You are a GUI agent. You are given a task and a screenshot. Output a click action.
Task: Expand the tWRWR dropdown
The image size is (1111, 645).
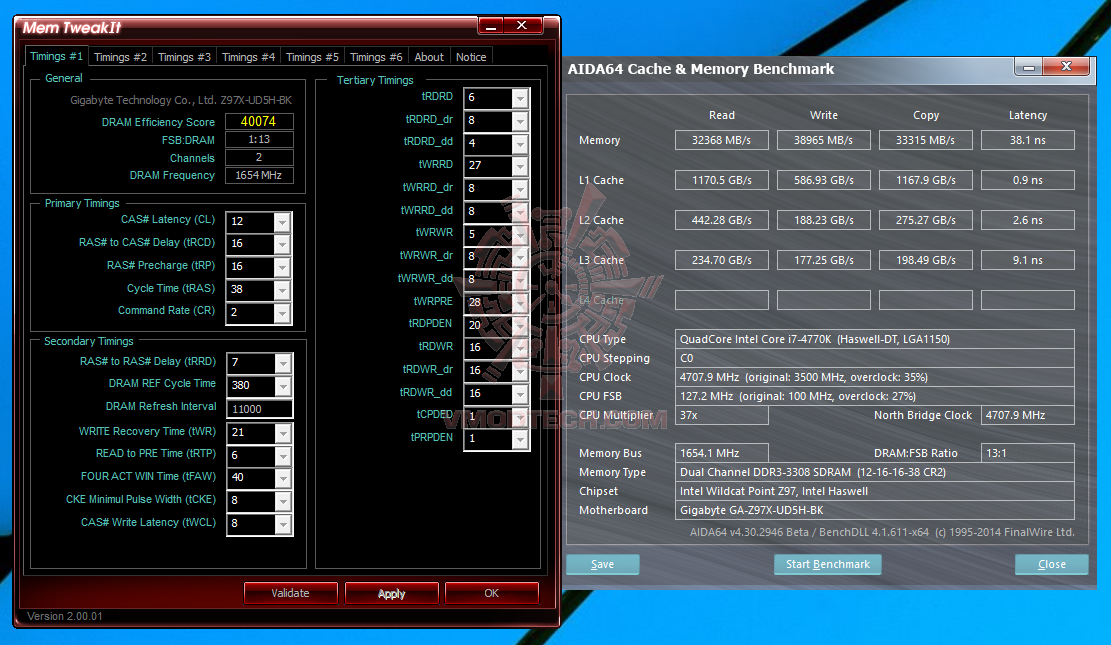click(x=520, y=234)
